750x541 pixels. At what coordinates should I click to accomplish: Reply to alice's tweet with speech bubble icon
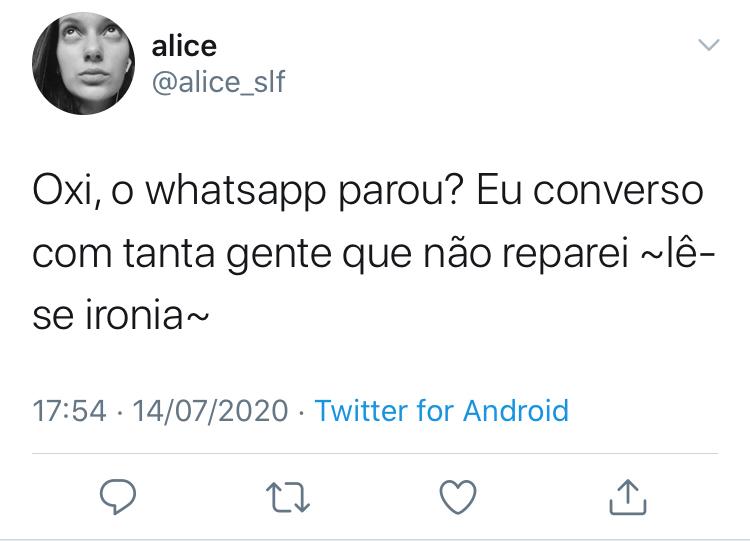pos(118,497)
